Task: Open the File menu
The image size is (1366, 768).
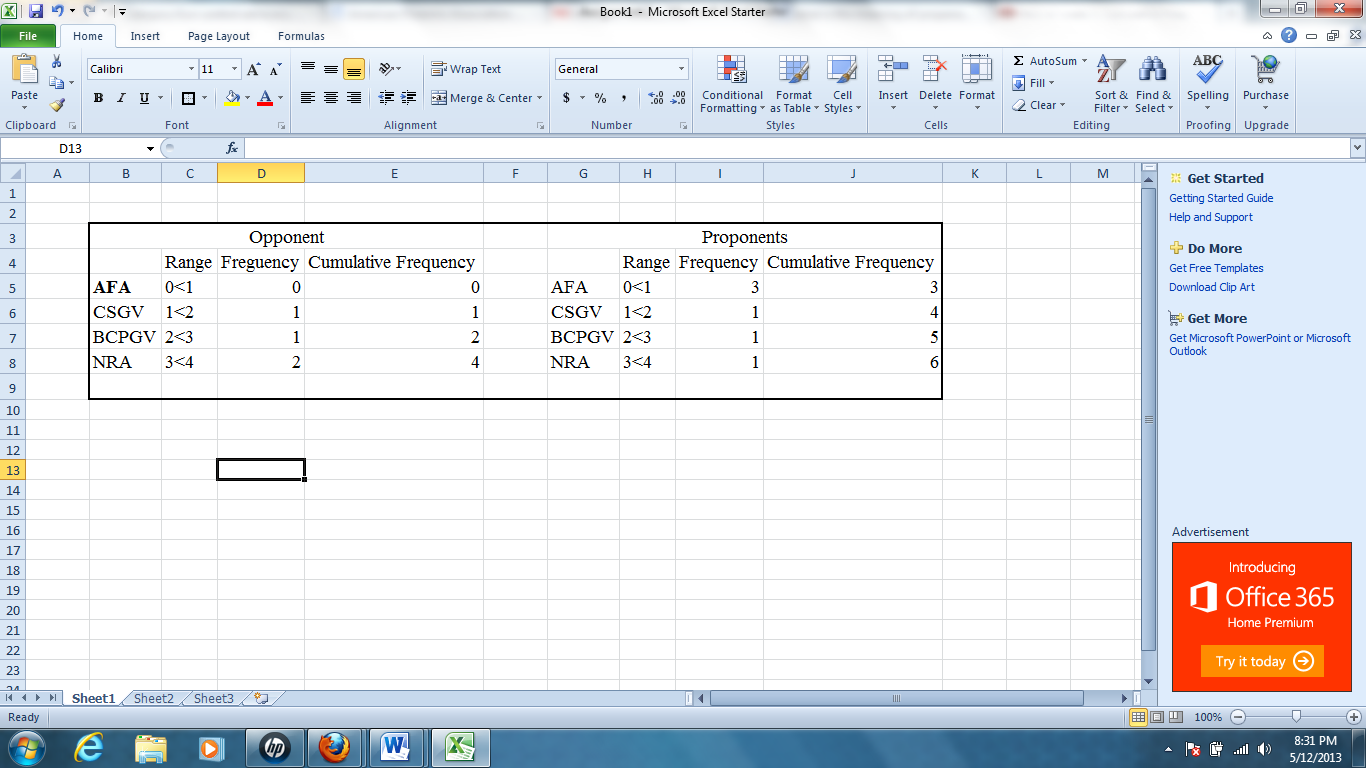Action: point(29,35)
